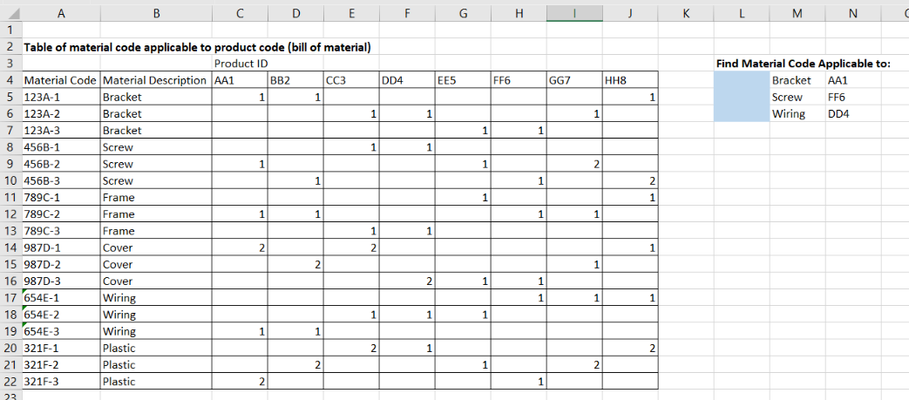909x400 pixels.
Task: Click material code 123A-2
Action: [61, 114]
